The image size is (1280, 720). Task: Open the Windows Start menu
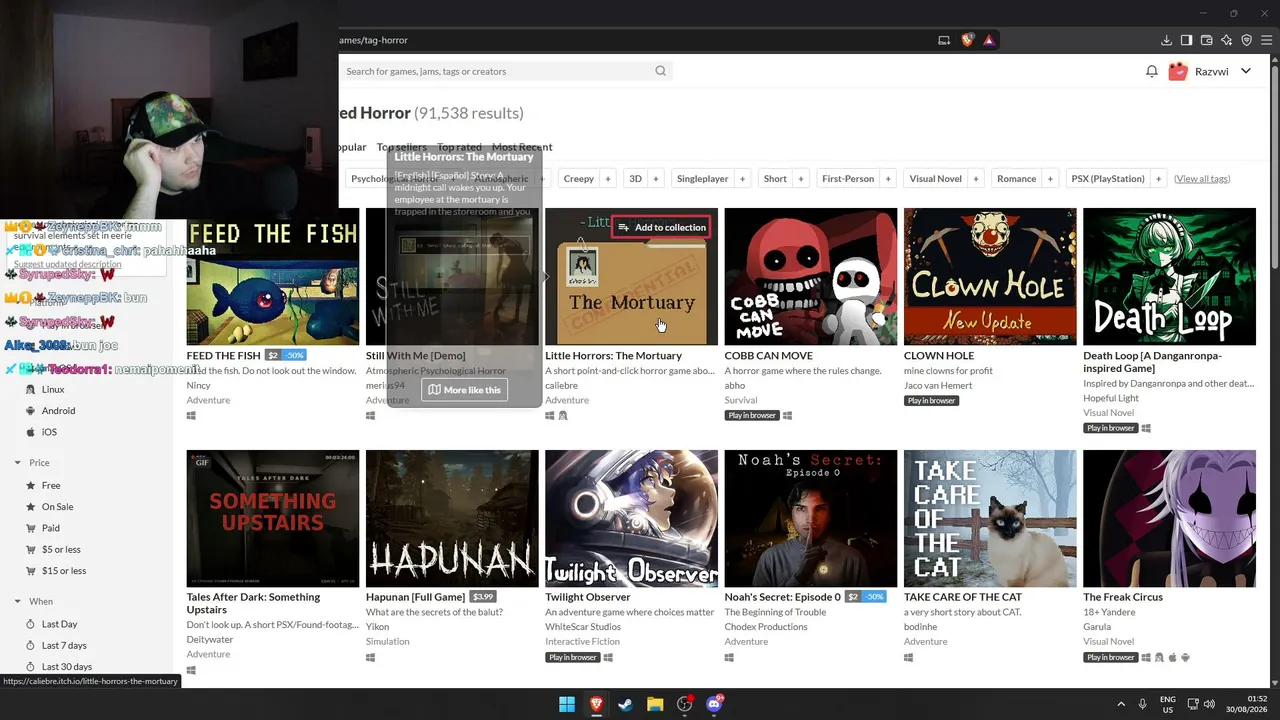(567, 704)
